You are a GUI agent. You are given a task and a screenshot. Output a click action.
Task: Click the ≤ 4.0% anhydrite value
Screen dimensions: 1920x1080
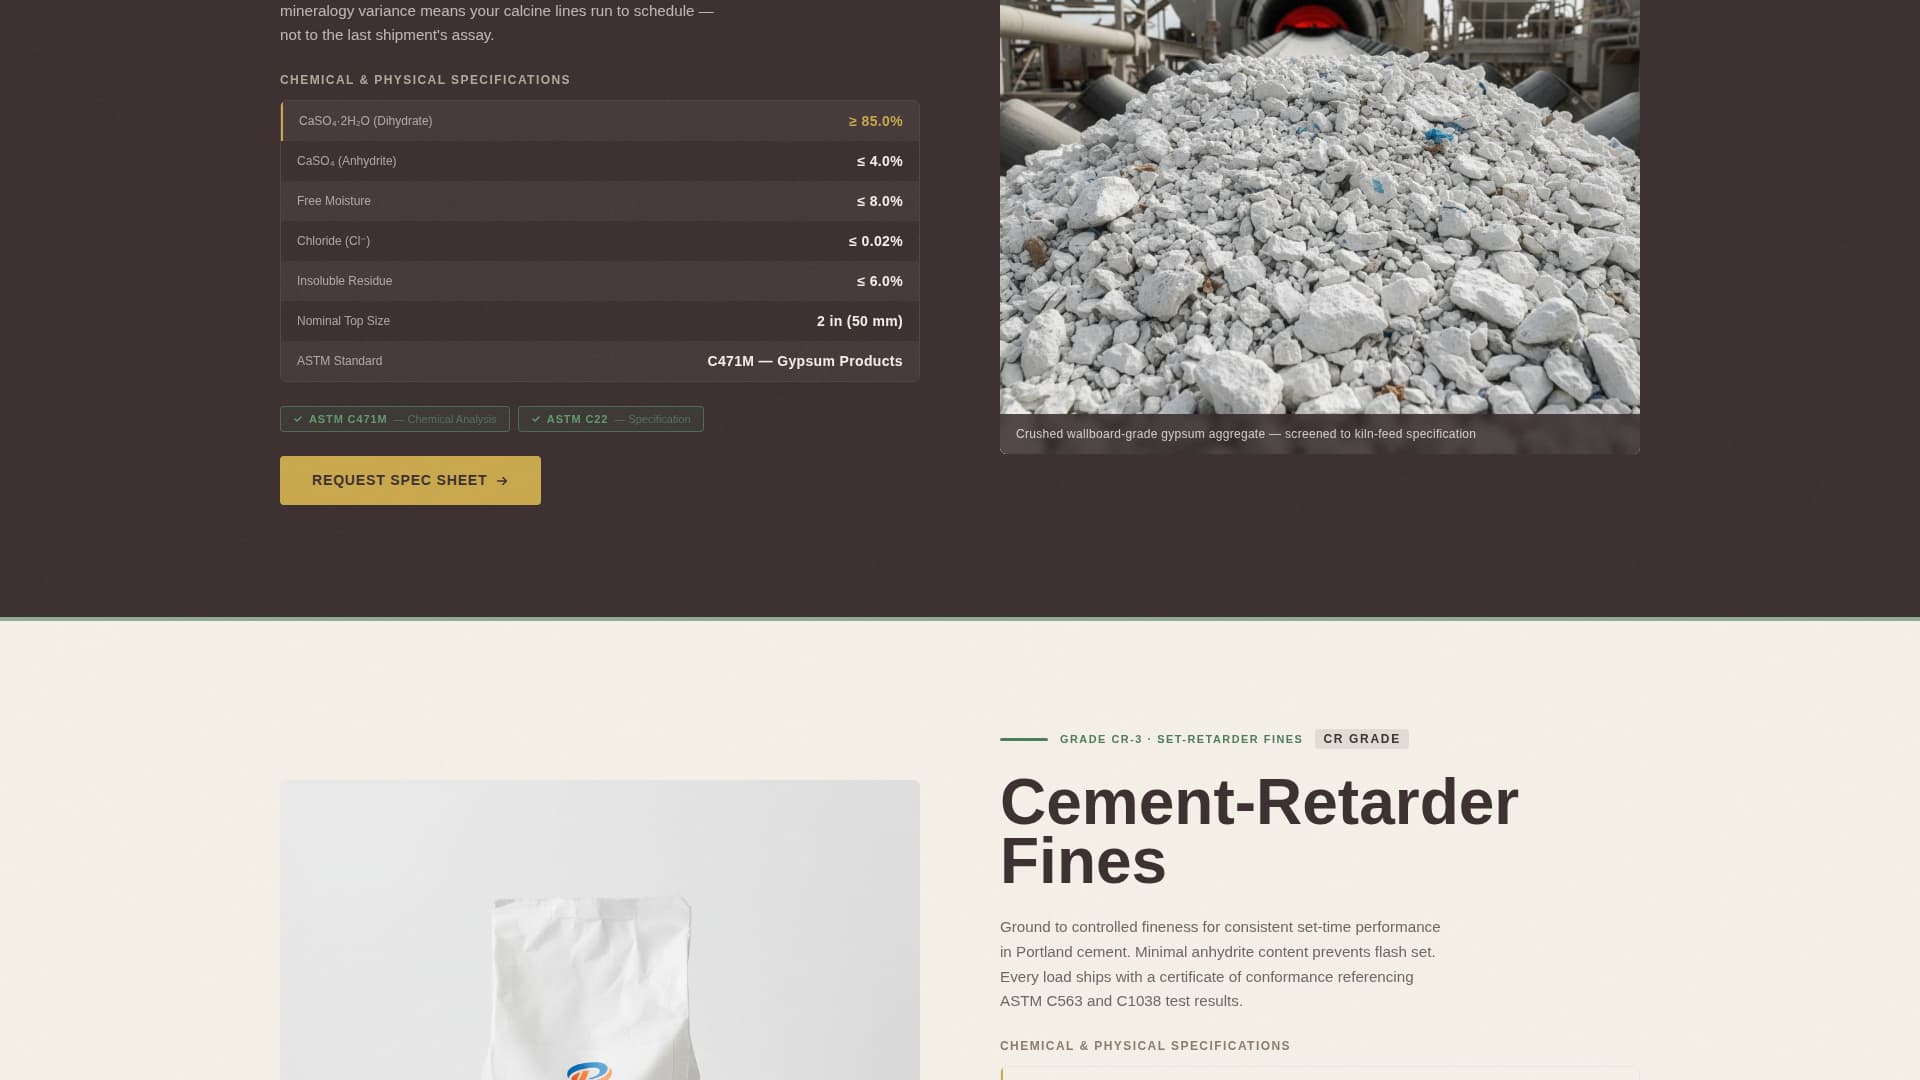click(880, 161)
